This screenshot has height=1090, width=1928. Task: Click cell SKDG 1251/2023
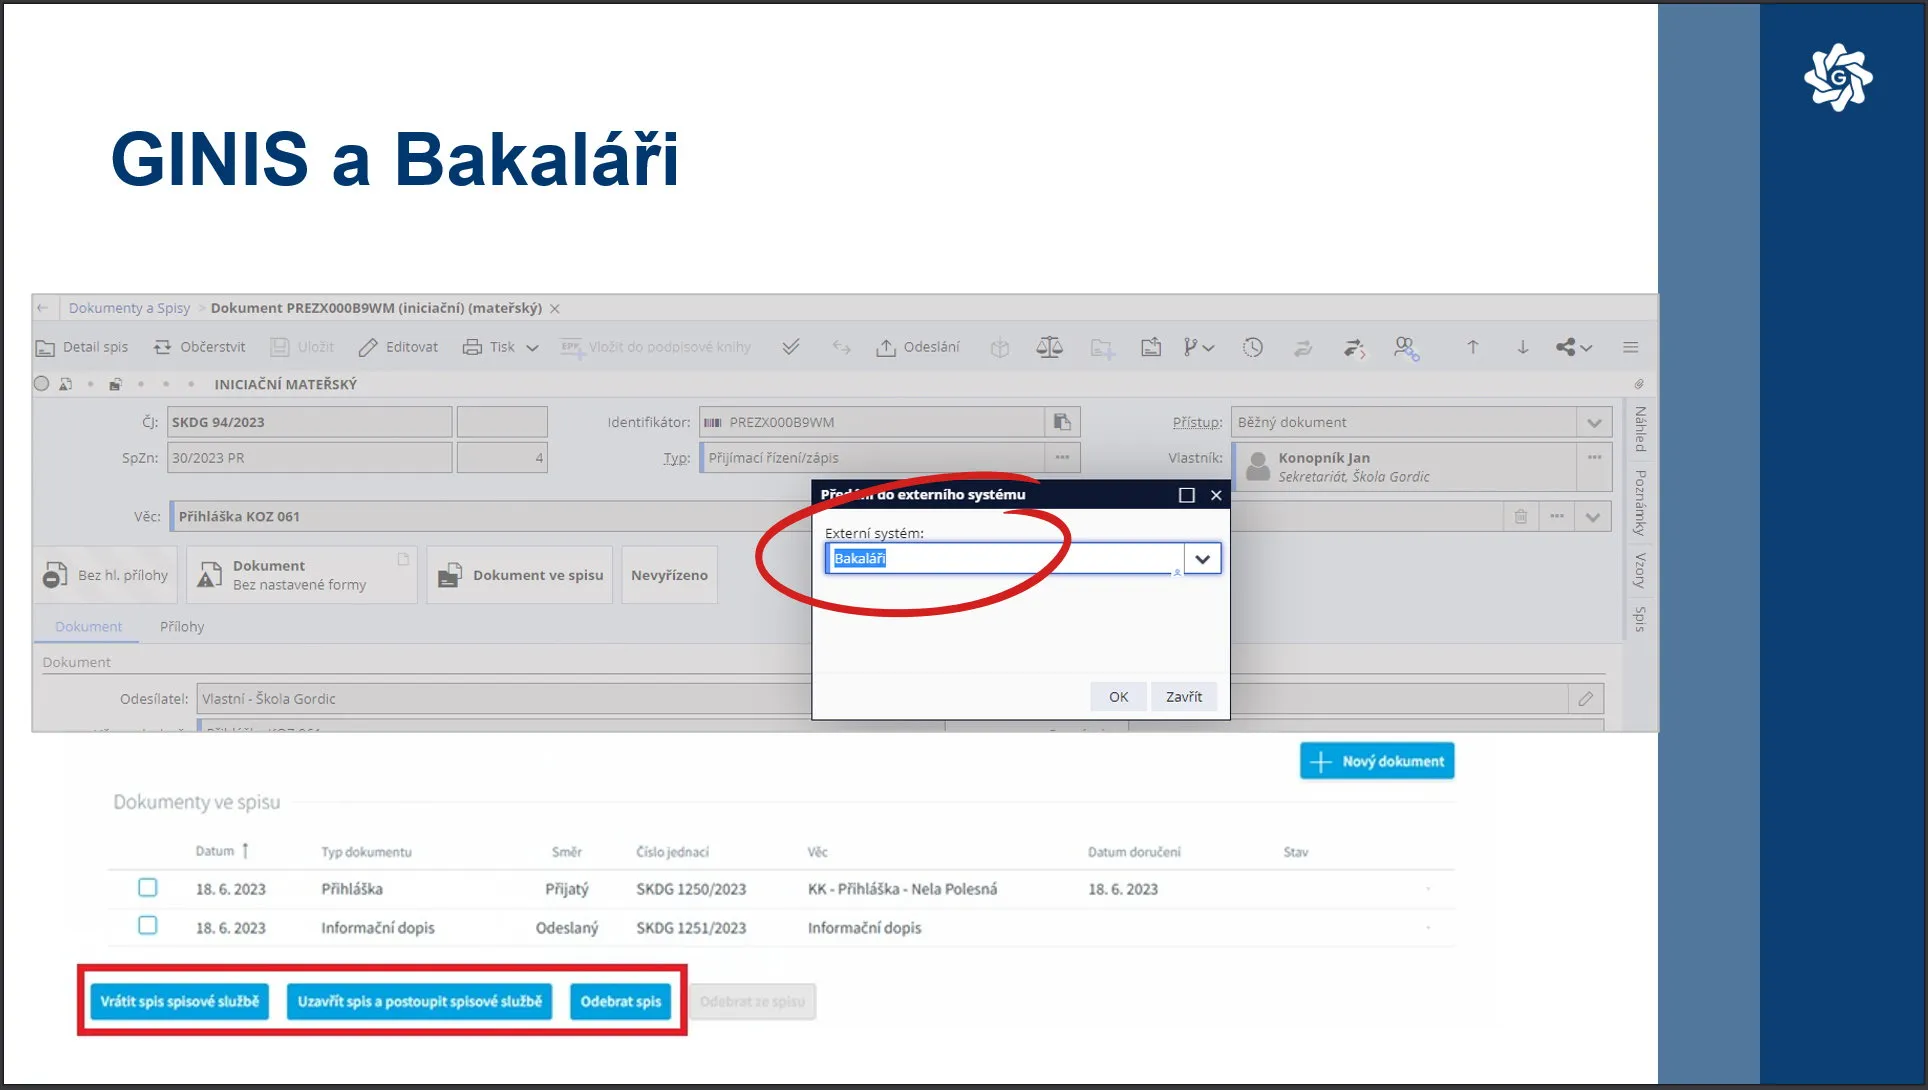691,928
